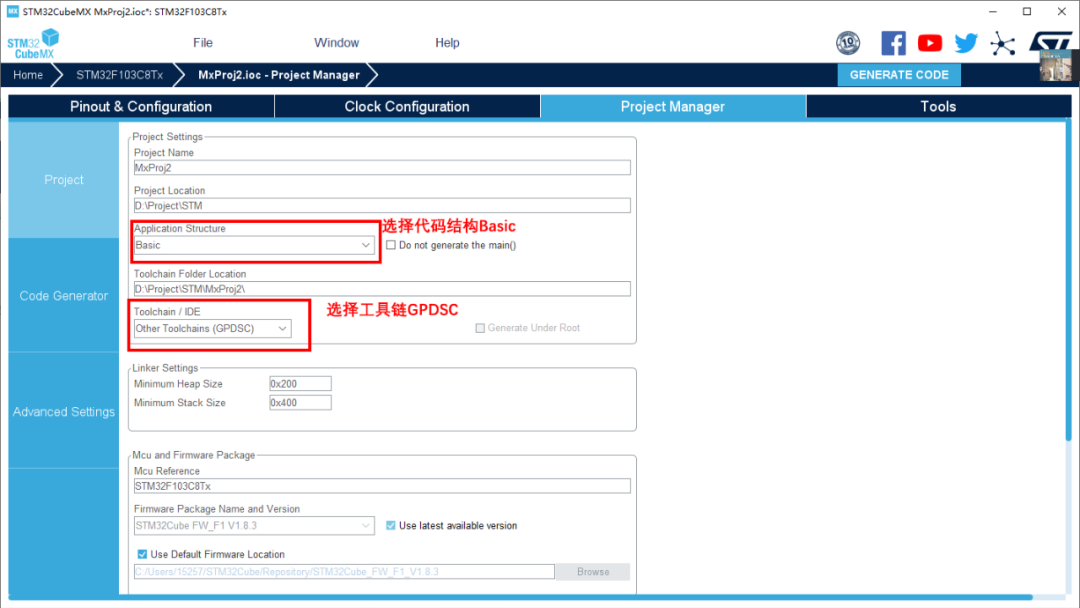Go to Home breadcrumb
This screenshot has width=1080, height=608.
28,75
